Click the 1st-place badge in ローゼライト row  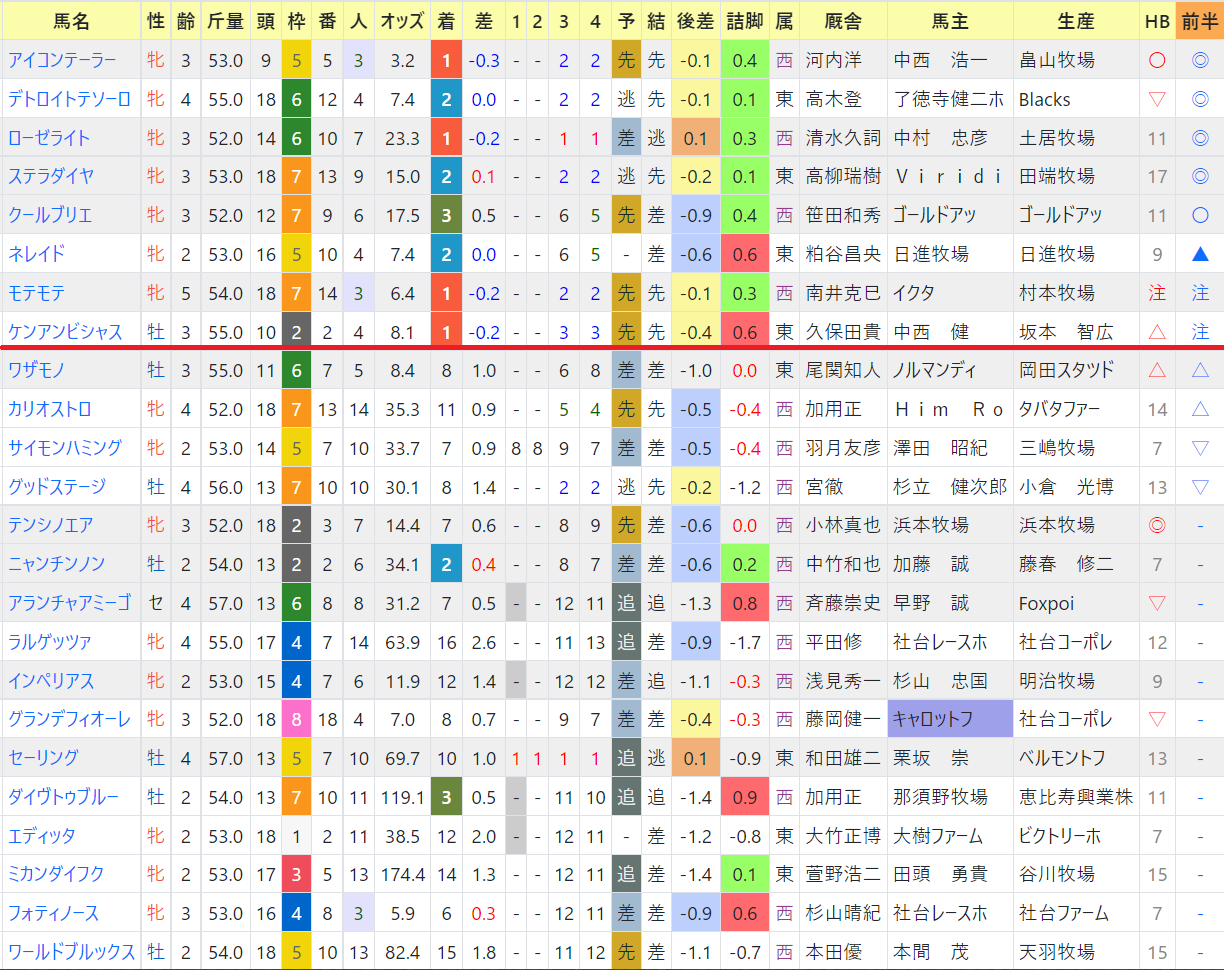(446, 138)
